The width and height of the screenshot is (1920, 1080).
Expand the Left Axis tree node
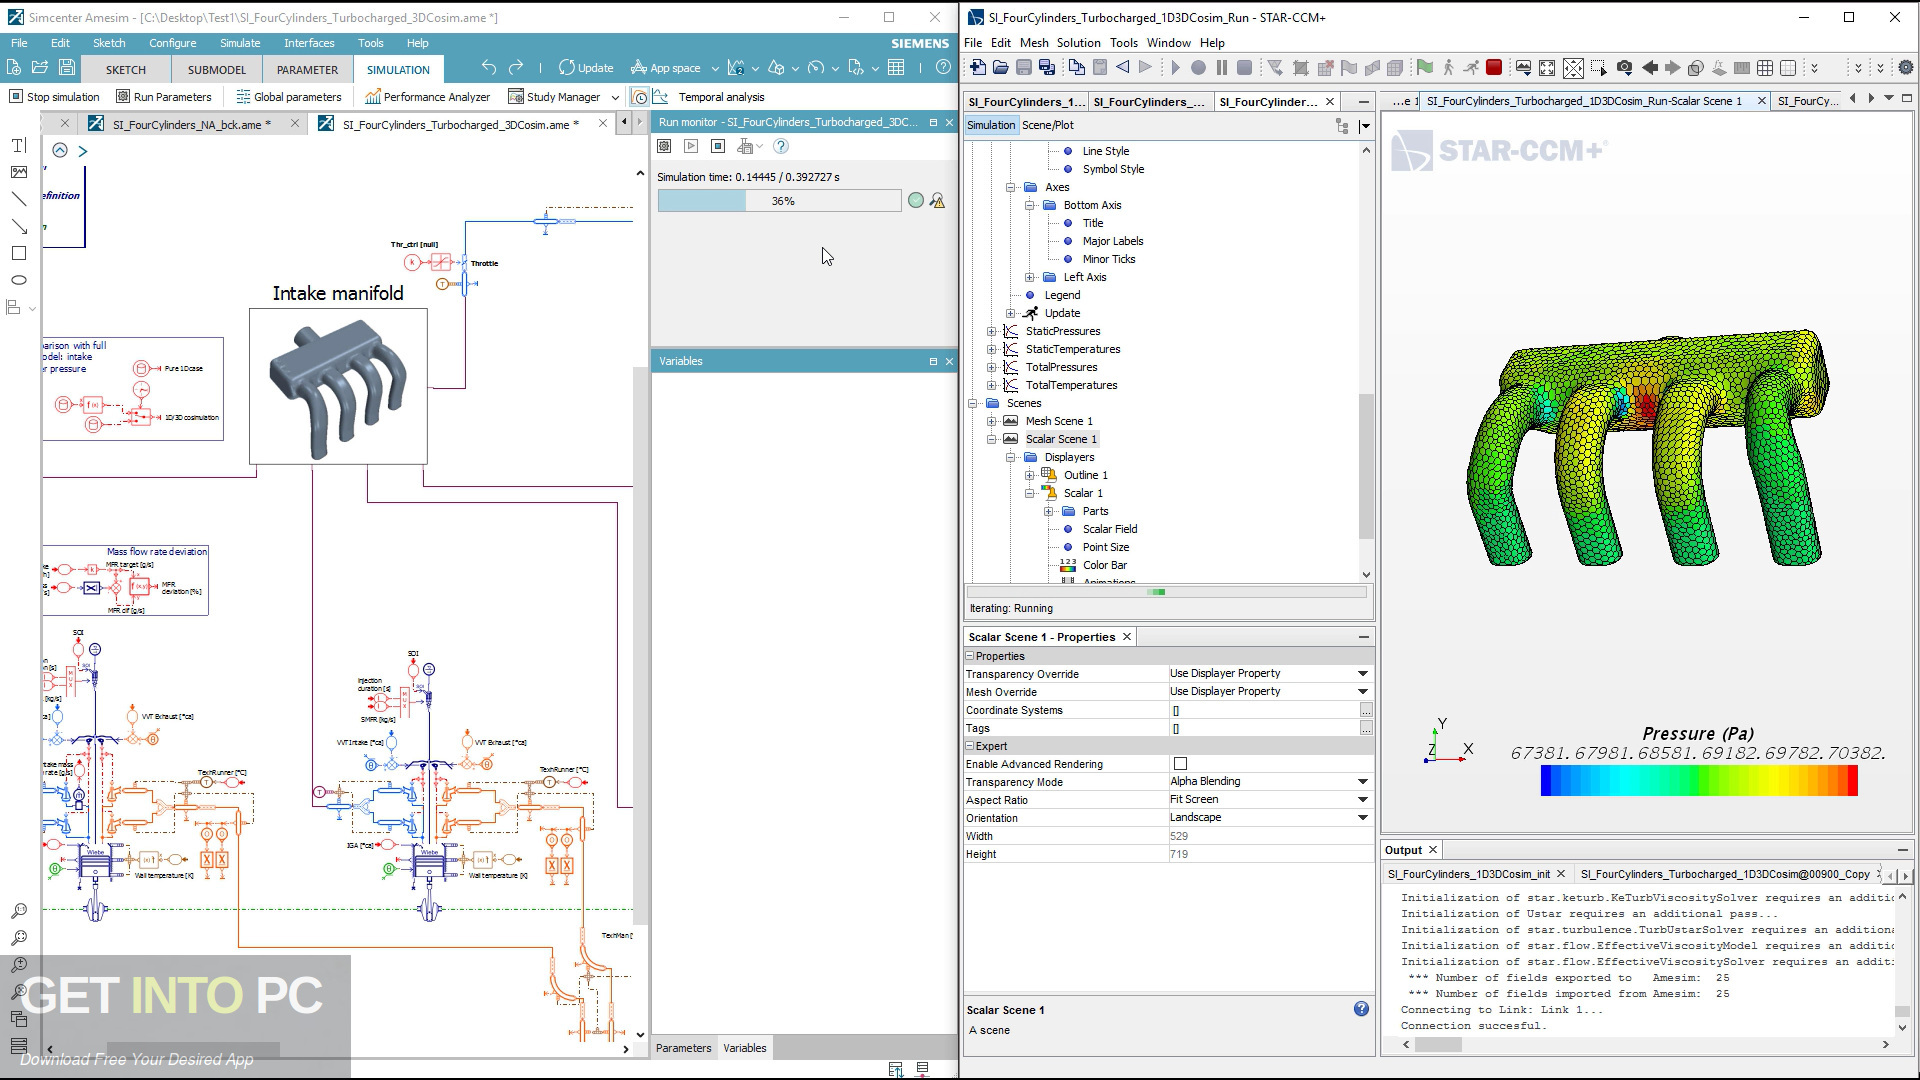click(1029, 277)
